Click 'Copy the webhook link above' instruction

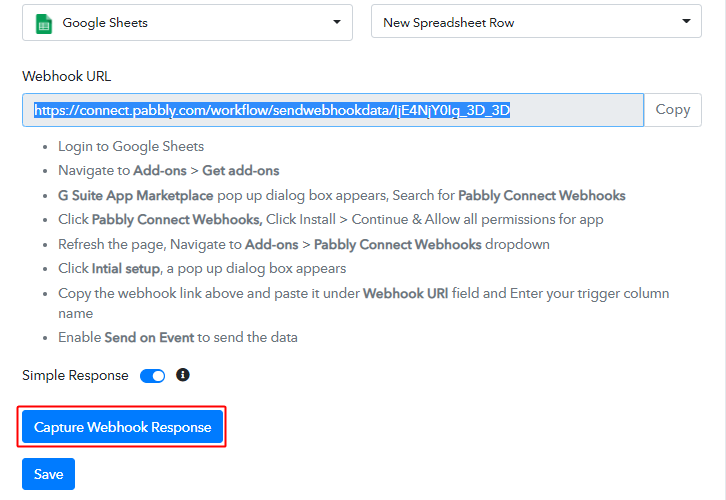(363, 303)
